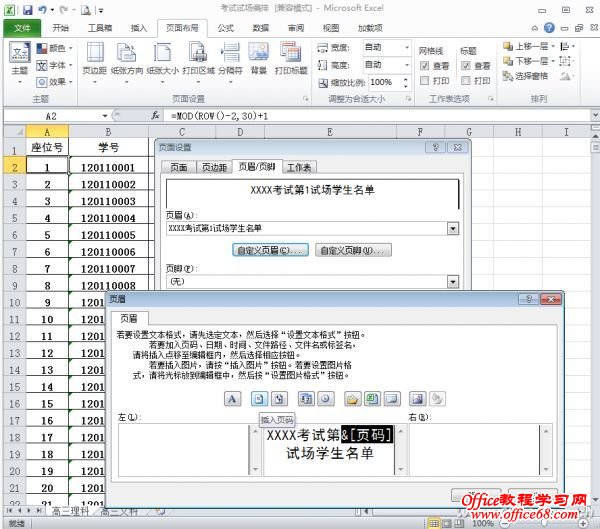Toggle the headings 打印 checkbox
Screen dimensions: 600x529
[466, 80]
